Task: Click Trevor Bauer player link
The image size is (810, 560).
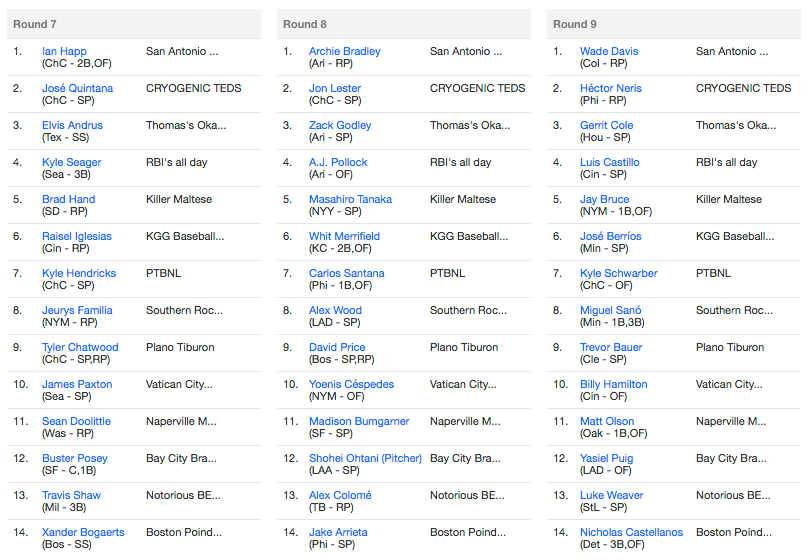Action: tap(611, 347)
